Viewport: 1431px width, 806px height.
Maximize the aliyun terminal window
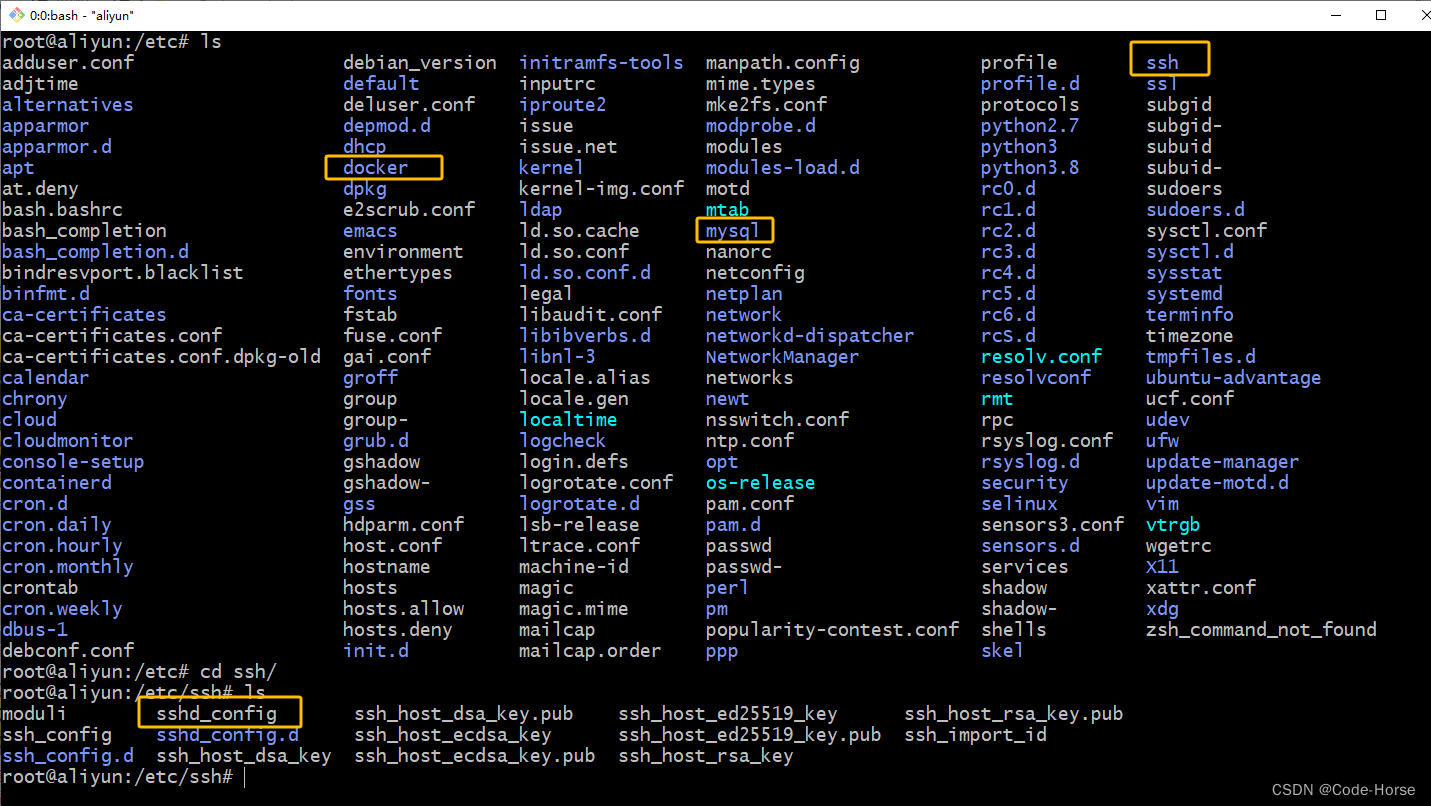(1381, 15)
